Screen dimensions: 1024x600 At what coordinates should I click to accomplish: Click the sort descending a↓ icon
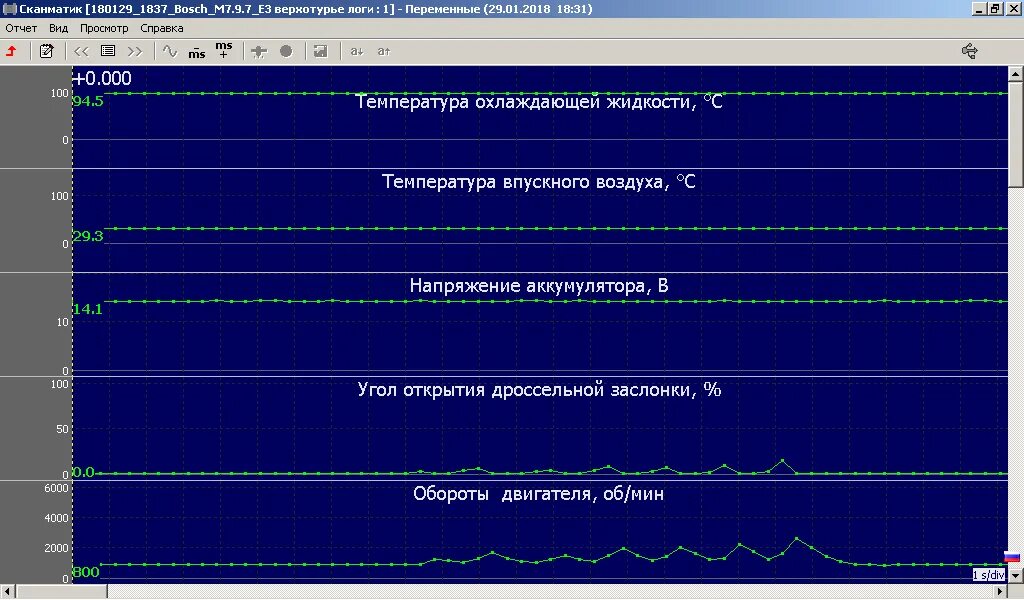355,50
